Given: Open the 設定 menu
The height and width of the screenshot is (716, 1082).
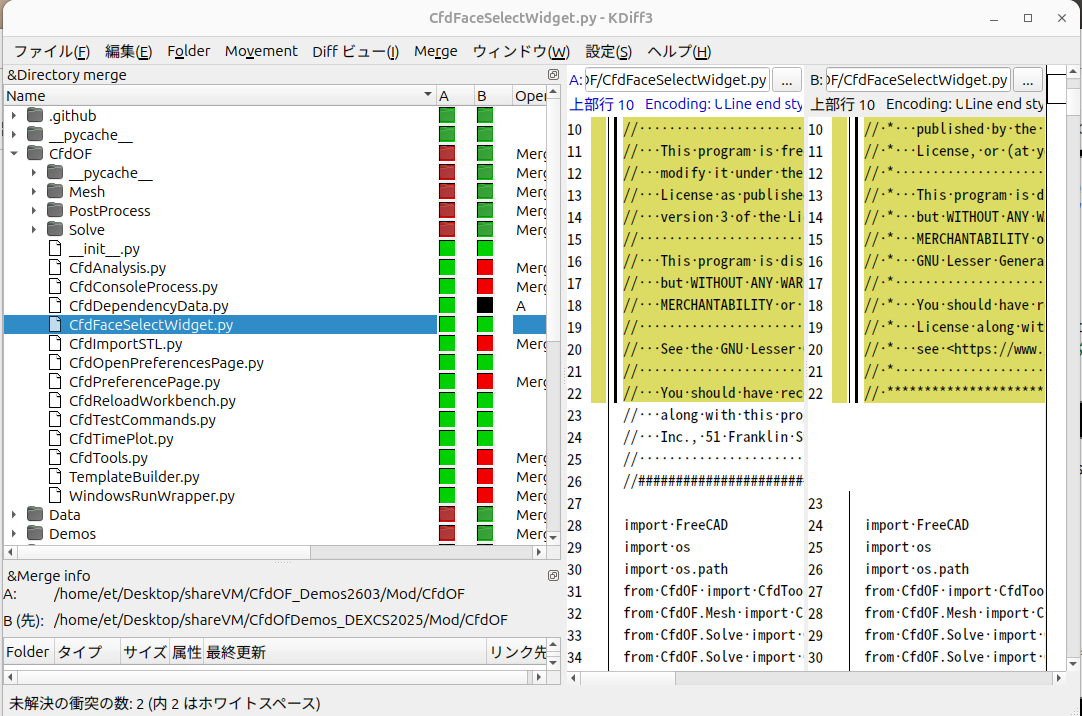Looking at the screenshot, I should tap(608, 51).
